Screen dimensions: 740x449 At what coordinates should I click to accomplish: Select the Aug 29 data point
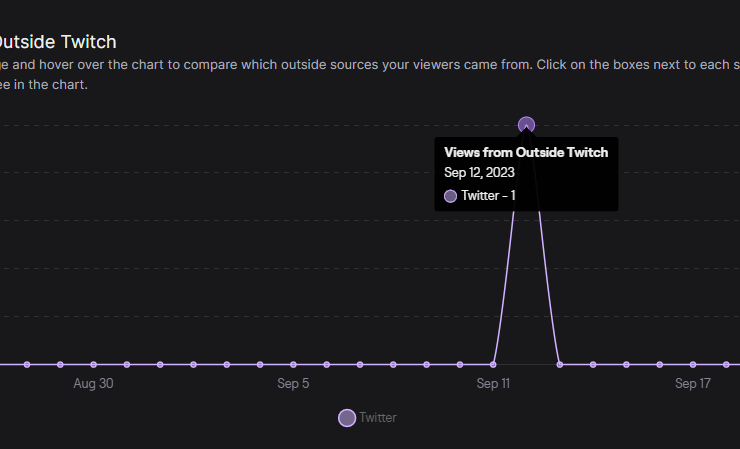tap(60, 364)
